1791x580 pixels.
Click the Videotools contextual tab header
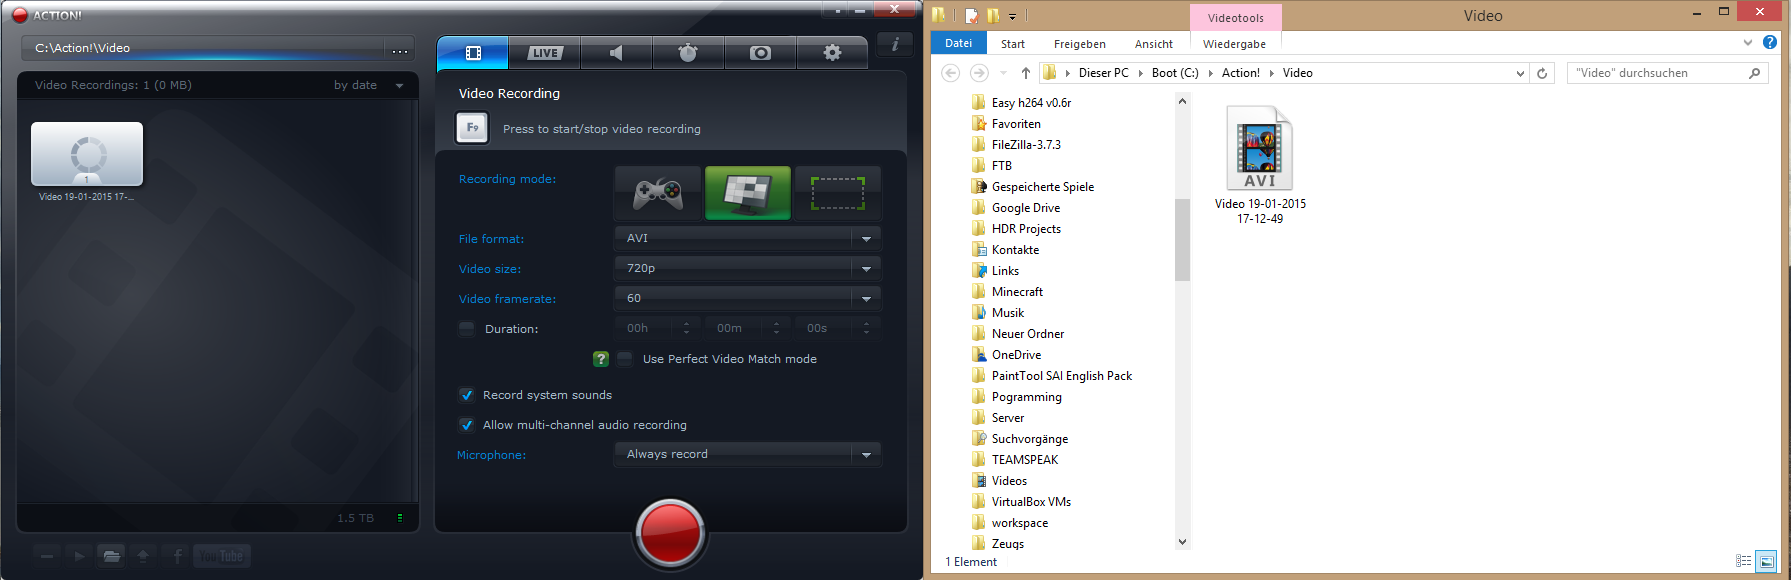pyautogui.click(x=1236, y=18)
